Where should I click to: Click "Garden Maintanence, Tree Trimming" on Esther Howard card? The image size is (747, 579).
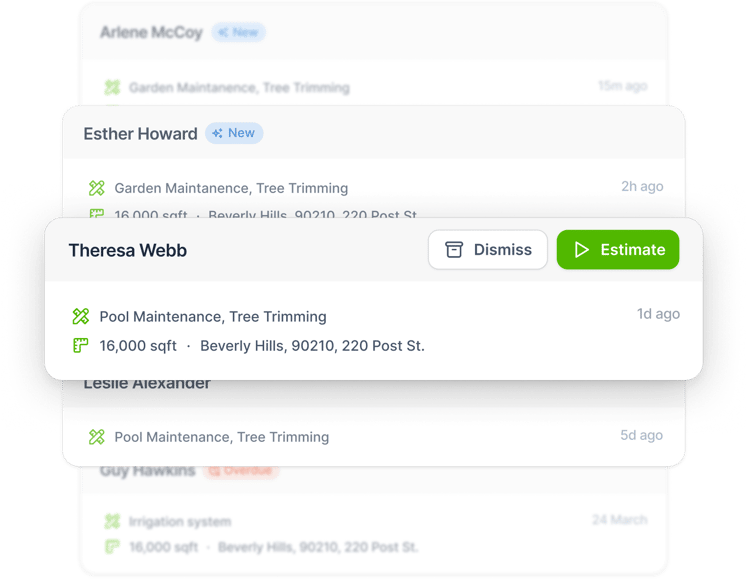coord(231,188)
